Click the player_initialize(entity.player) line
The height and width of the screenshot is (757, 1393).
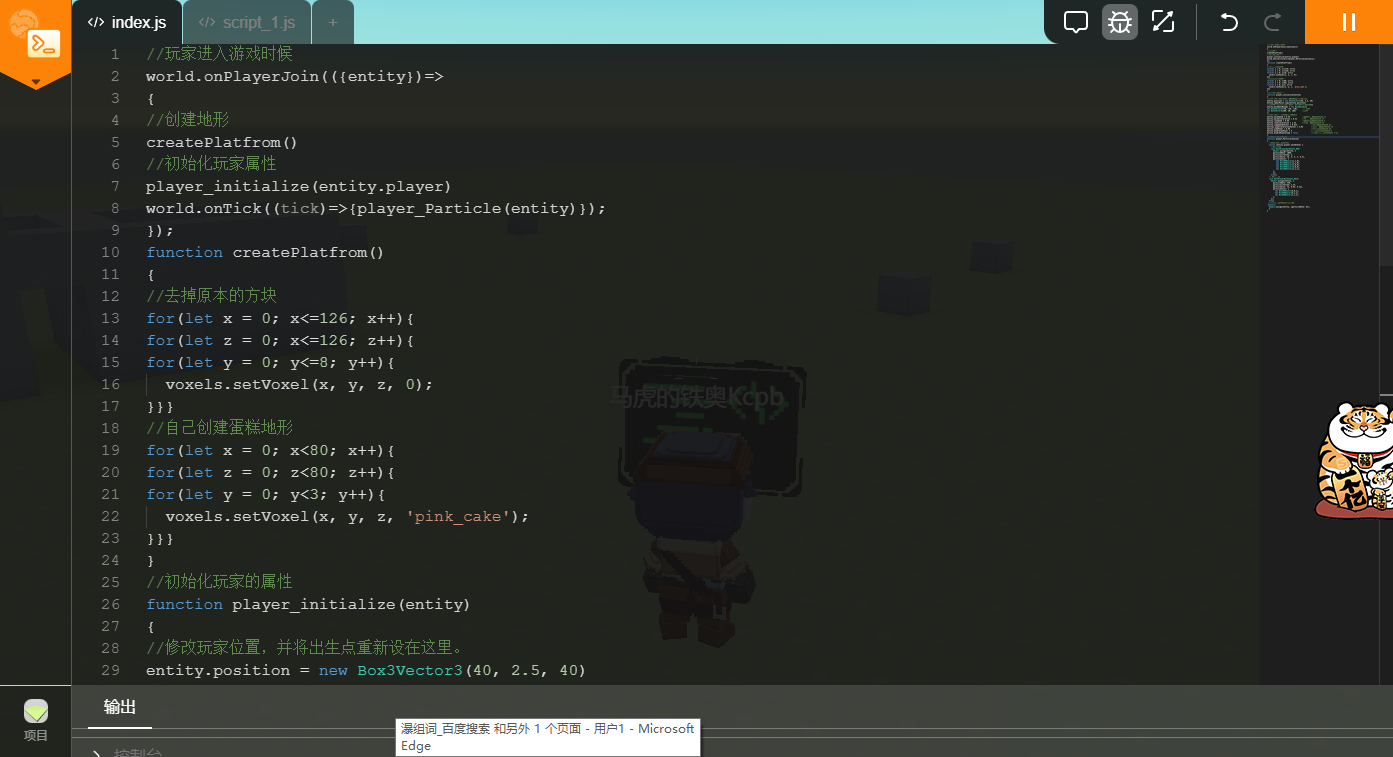(299, 186)
